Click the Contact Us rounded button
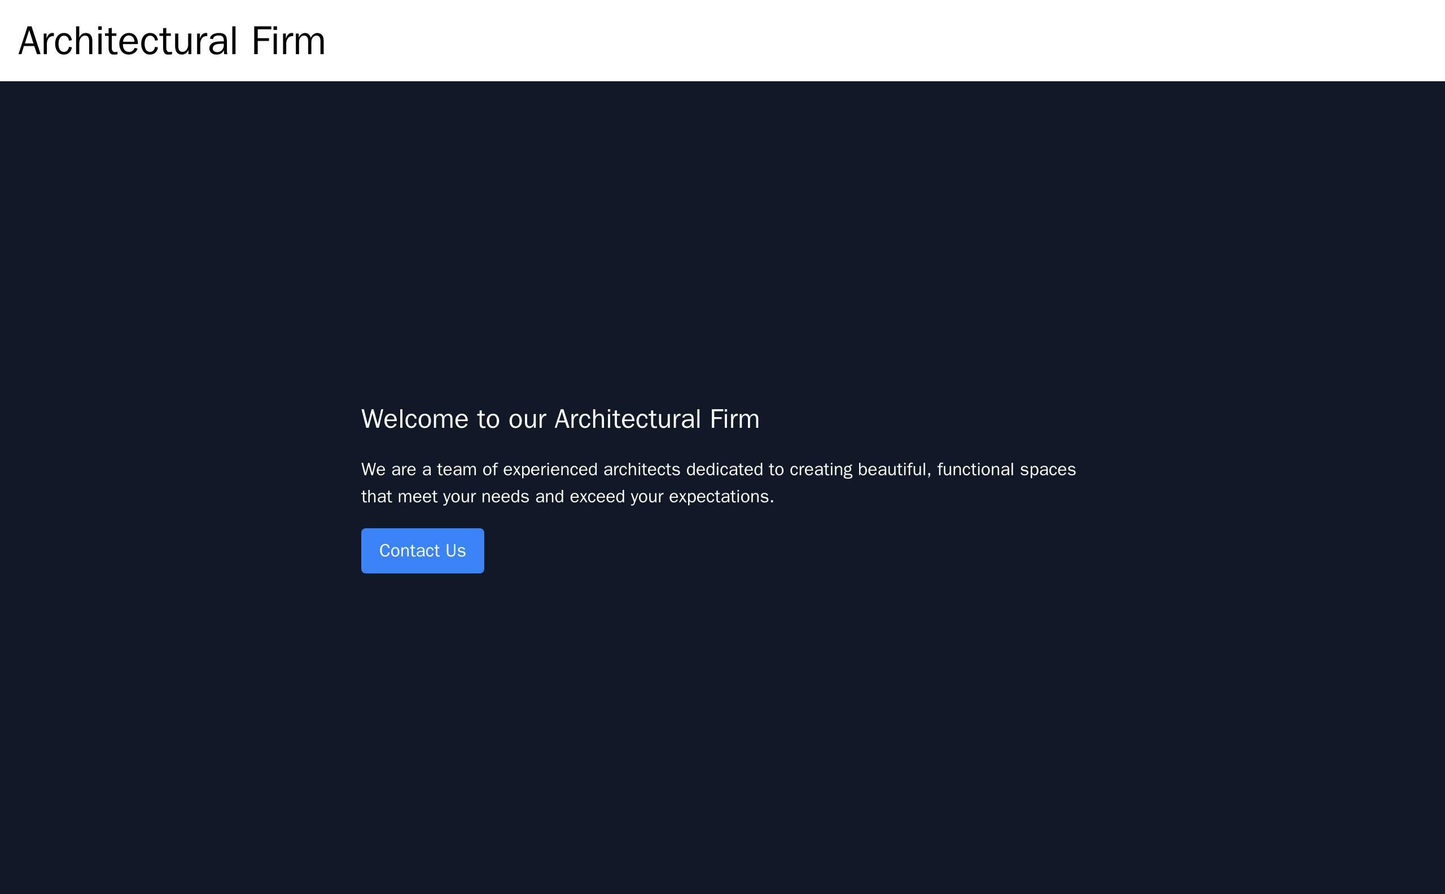 point(421,550)
